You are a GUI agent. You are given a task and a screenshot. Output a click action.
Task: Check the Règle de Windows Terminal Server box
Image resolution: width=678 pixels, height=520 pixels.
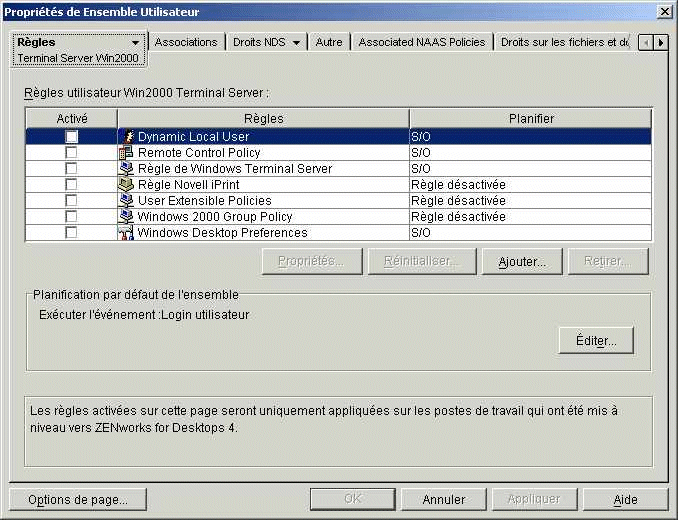[71, 169]
